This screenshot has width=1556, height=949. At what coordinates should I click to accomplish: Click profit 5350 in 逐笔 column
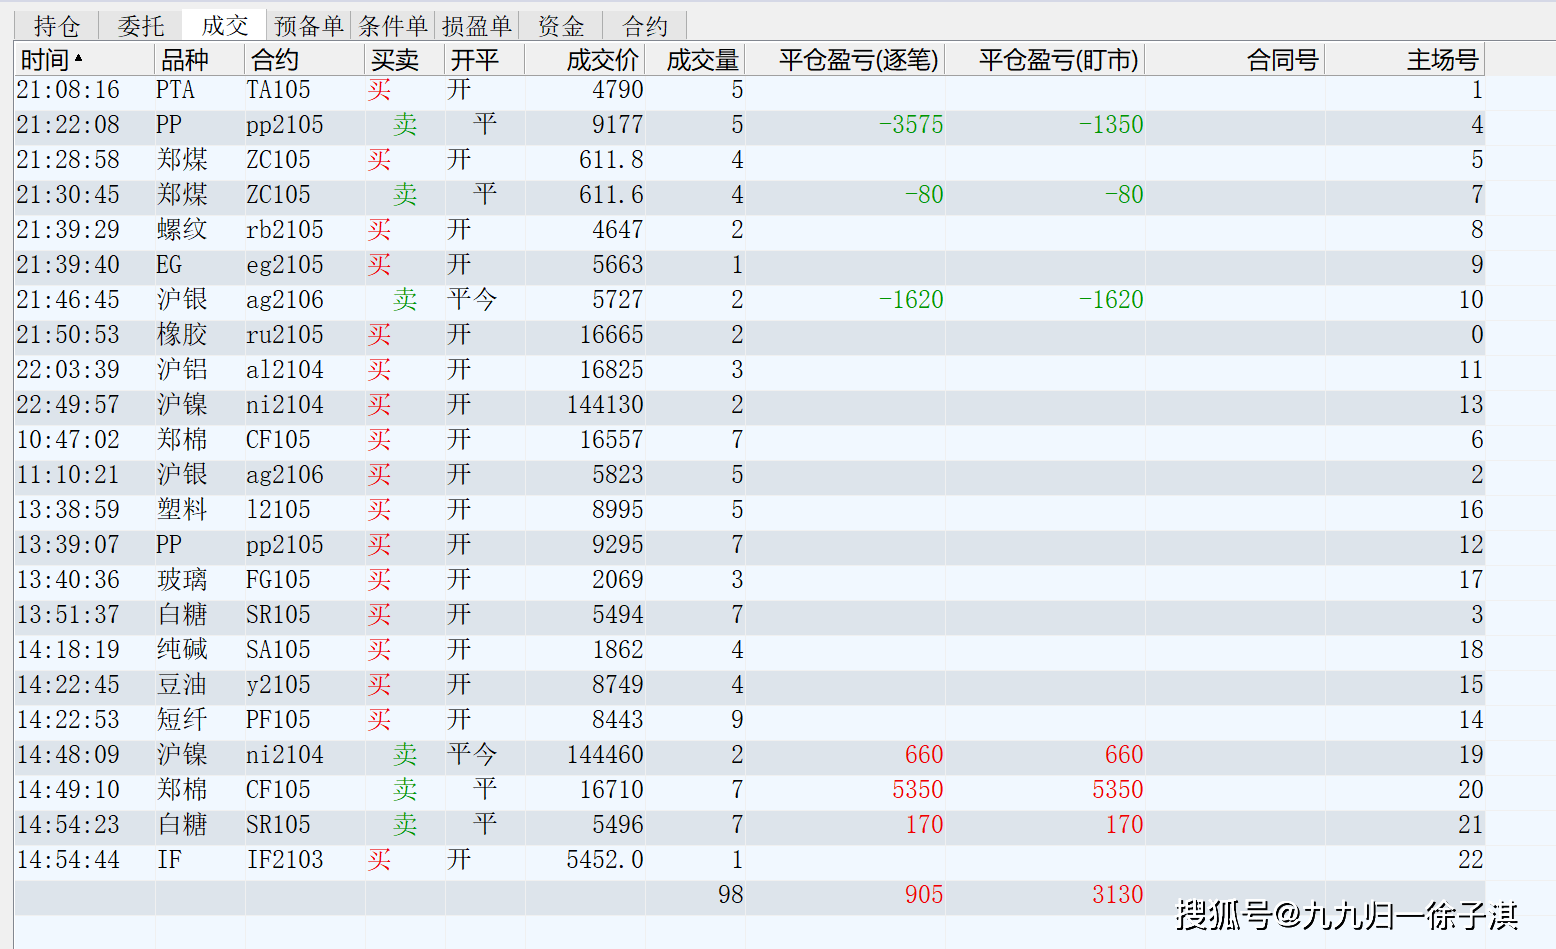tap(918, 790)
